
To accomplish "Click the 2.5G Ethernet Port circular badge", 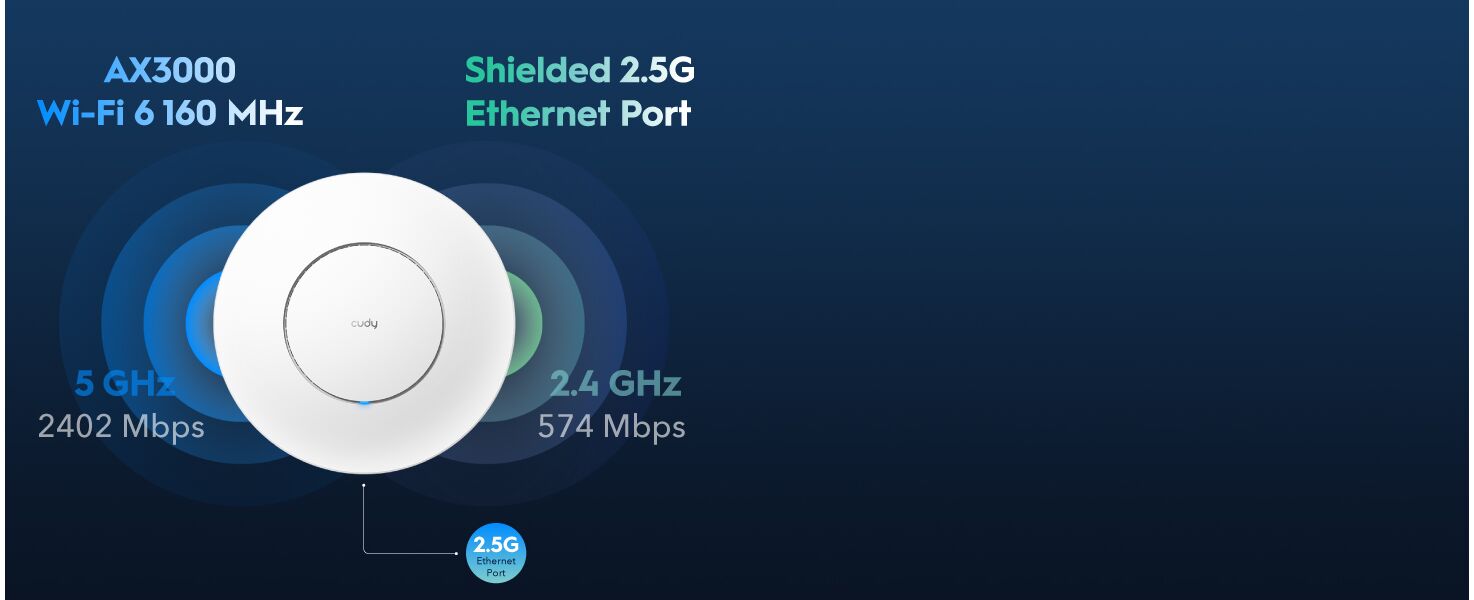I will pos(496,553).
